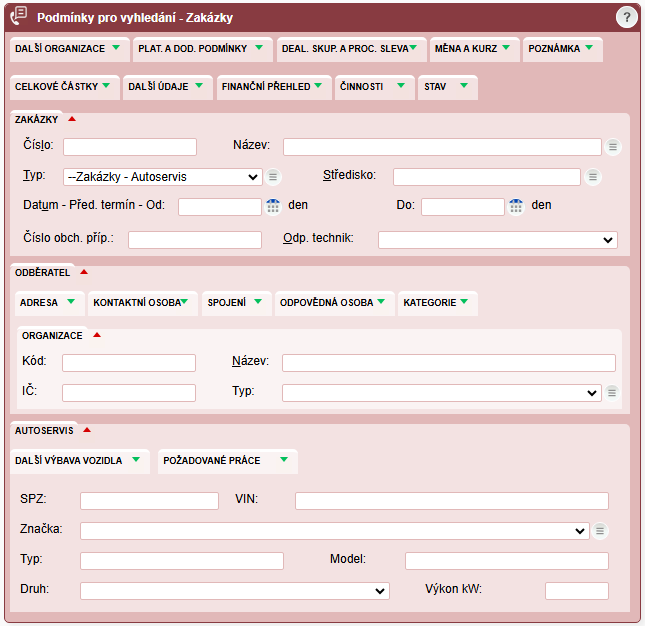Open the list icon next to Středisko field
The height and width of the screenshot is (626, 645).
click(593, 177)
